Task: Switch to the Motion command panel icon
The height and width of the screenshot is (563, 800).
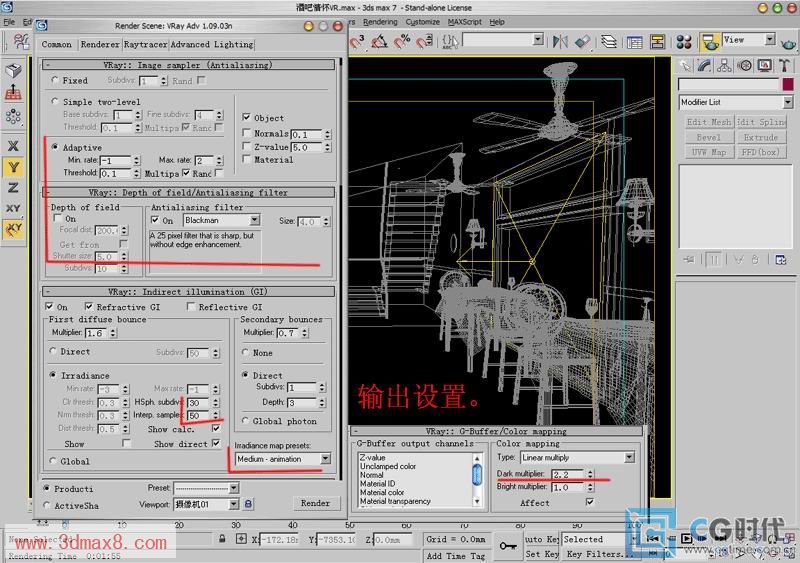Action: pos(744,66)
